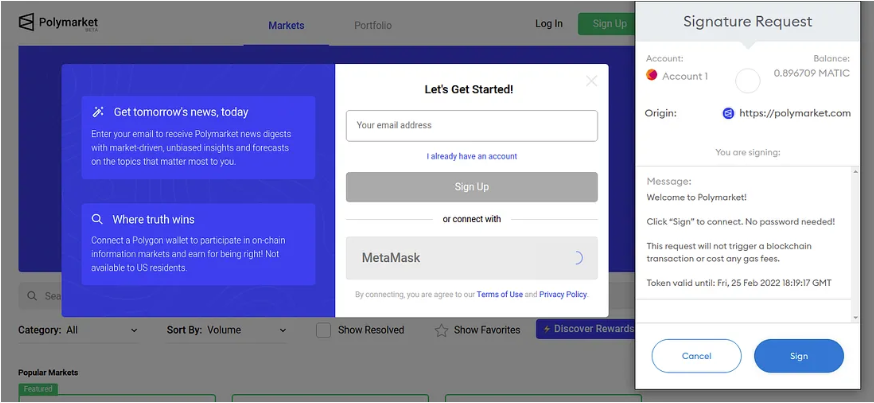Click the https://polymarket.com origin text
Screen dimensions: 874x403
click(x=795, y=113)
